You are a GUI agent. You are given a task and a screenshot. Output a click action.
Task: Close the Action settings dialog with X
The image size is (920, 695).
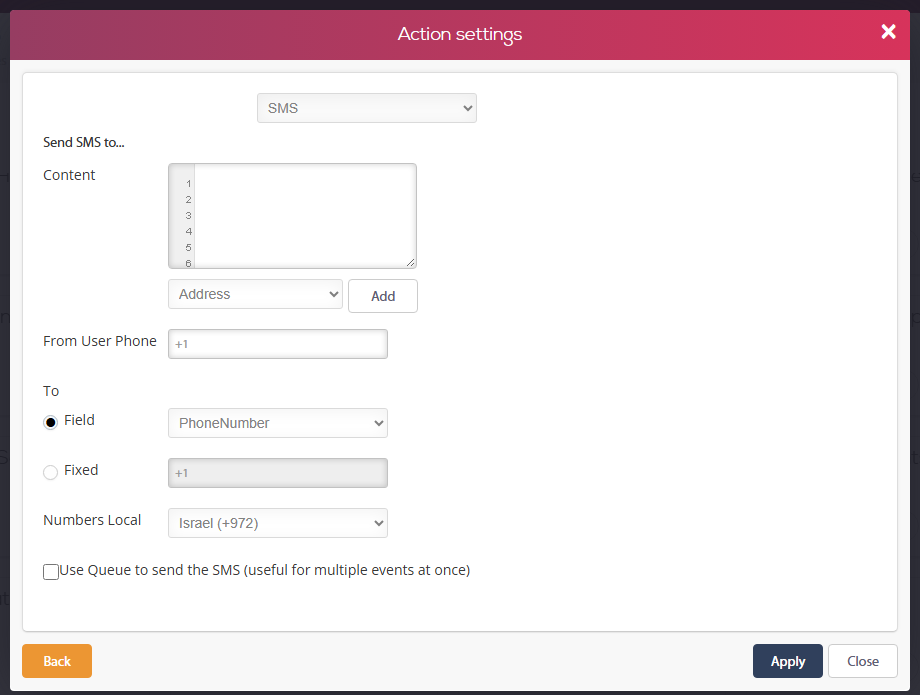tap(888, 32)
